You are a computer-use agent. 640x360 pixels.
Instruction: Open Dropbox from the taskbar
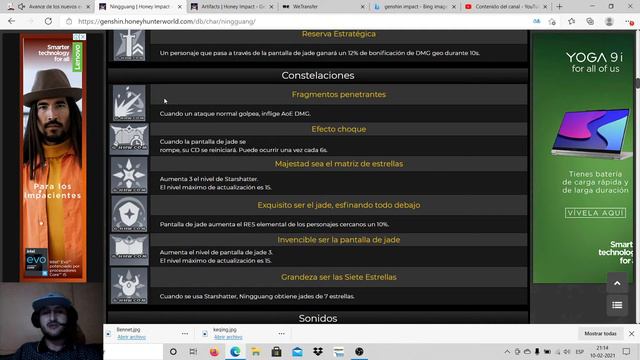[x=318, y=351]
